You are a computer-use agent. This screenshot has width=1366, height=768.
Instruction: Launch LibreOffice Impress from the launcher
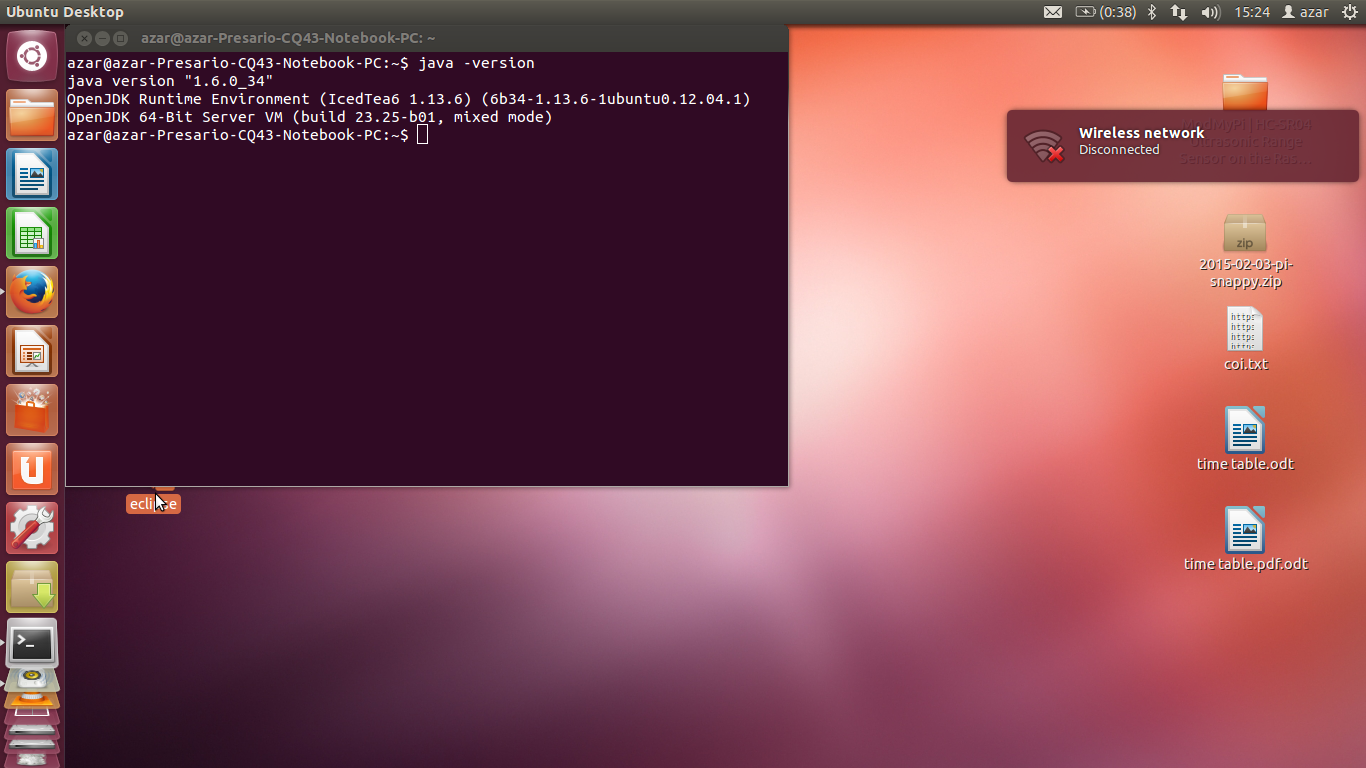coord(32,351)
